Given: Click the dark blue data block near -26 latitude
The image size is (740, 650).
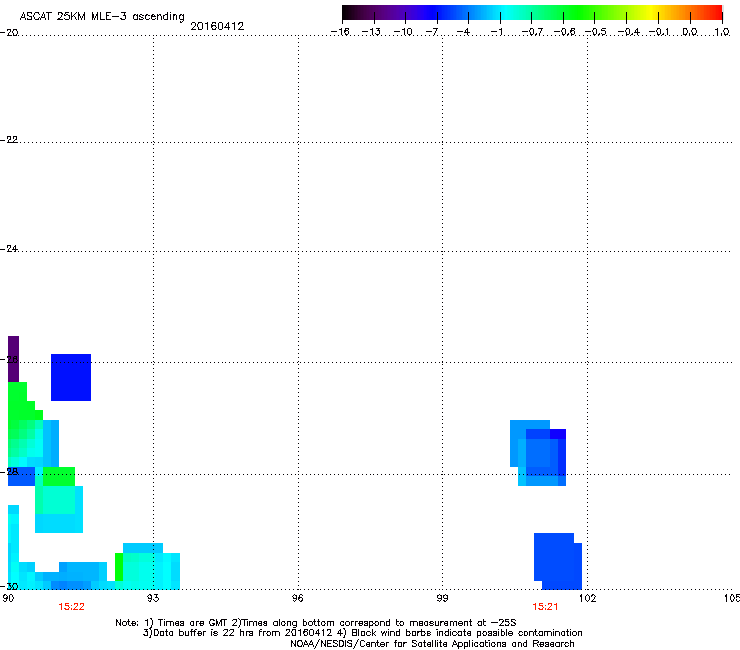Looking at the screenshot, I should pyautogui.click(x=71, y=377).
